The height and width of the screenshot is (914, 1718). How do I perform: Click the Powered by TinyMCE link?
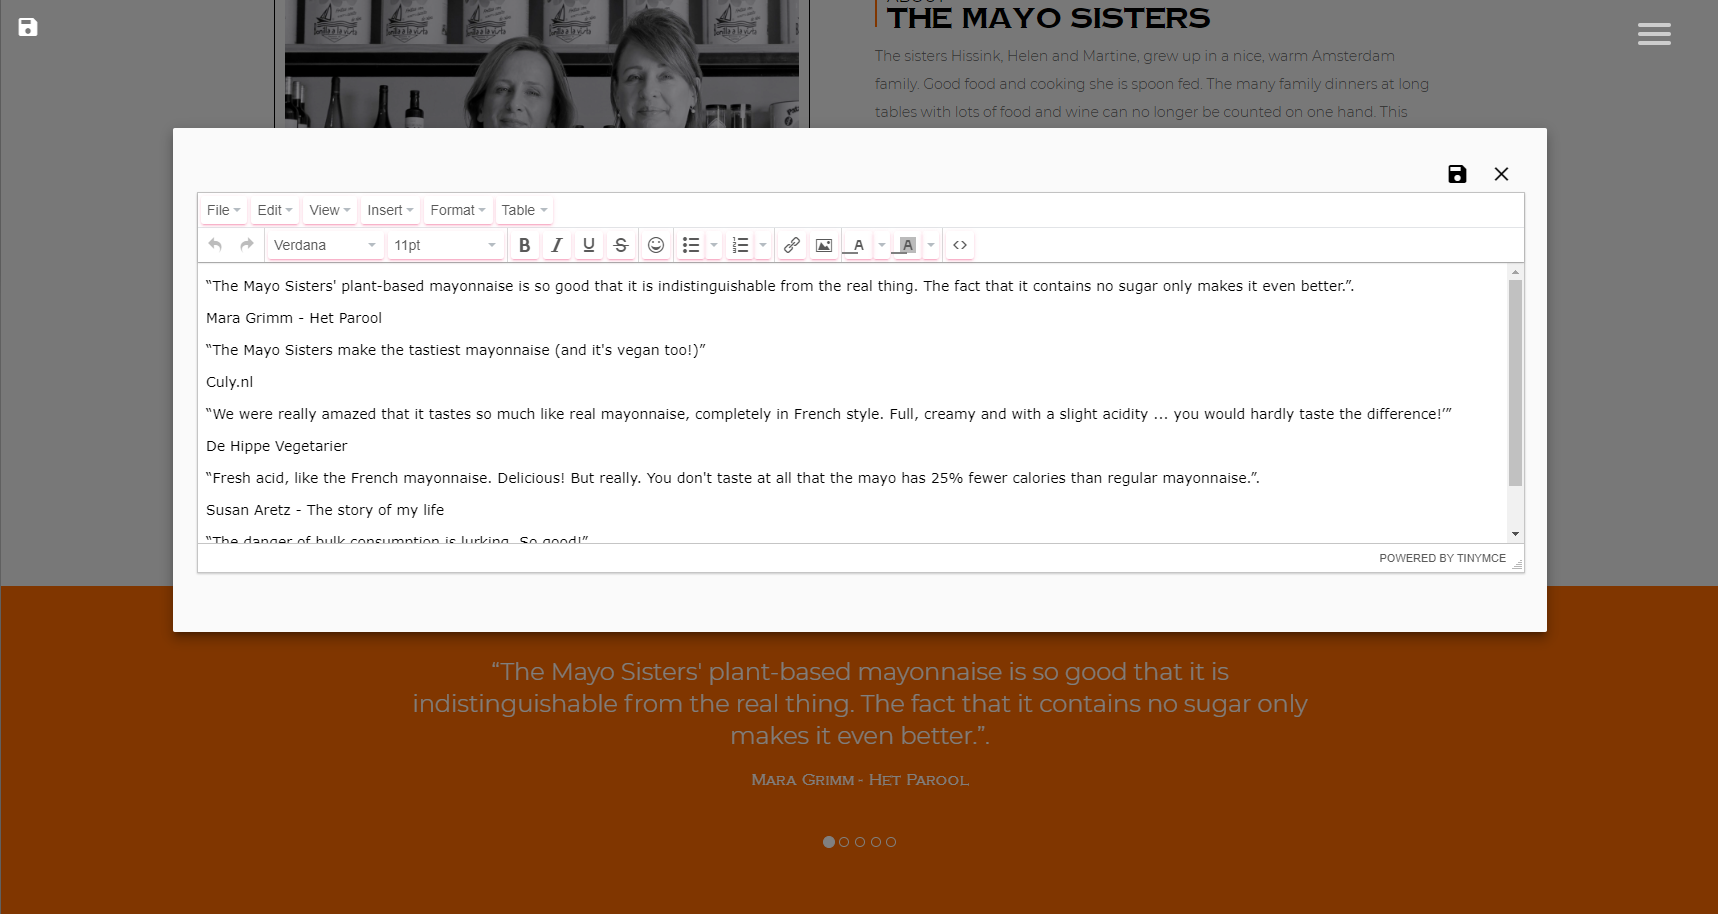(x=1442, y=558)
